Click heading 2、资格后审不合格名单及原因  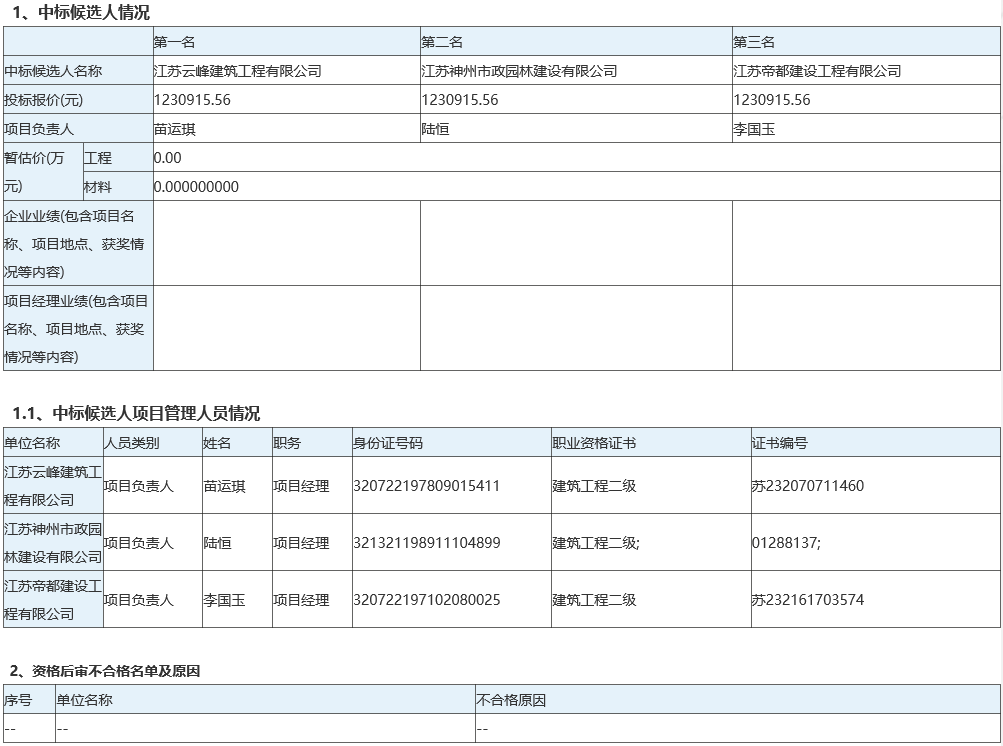pyautogui.click(x=105, y=671)
